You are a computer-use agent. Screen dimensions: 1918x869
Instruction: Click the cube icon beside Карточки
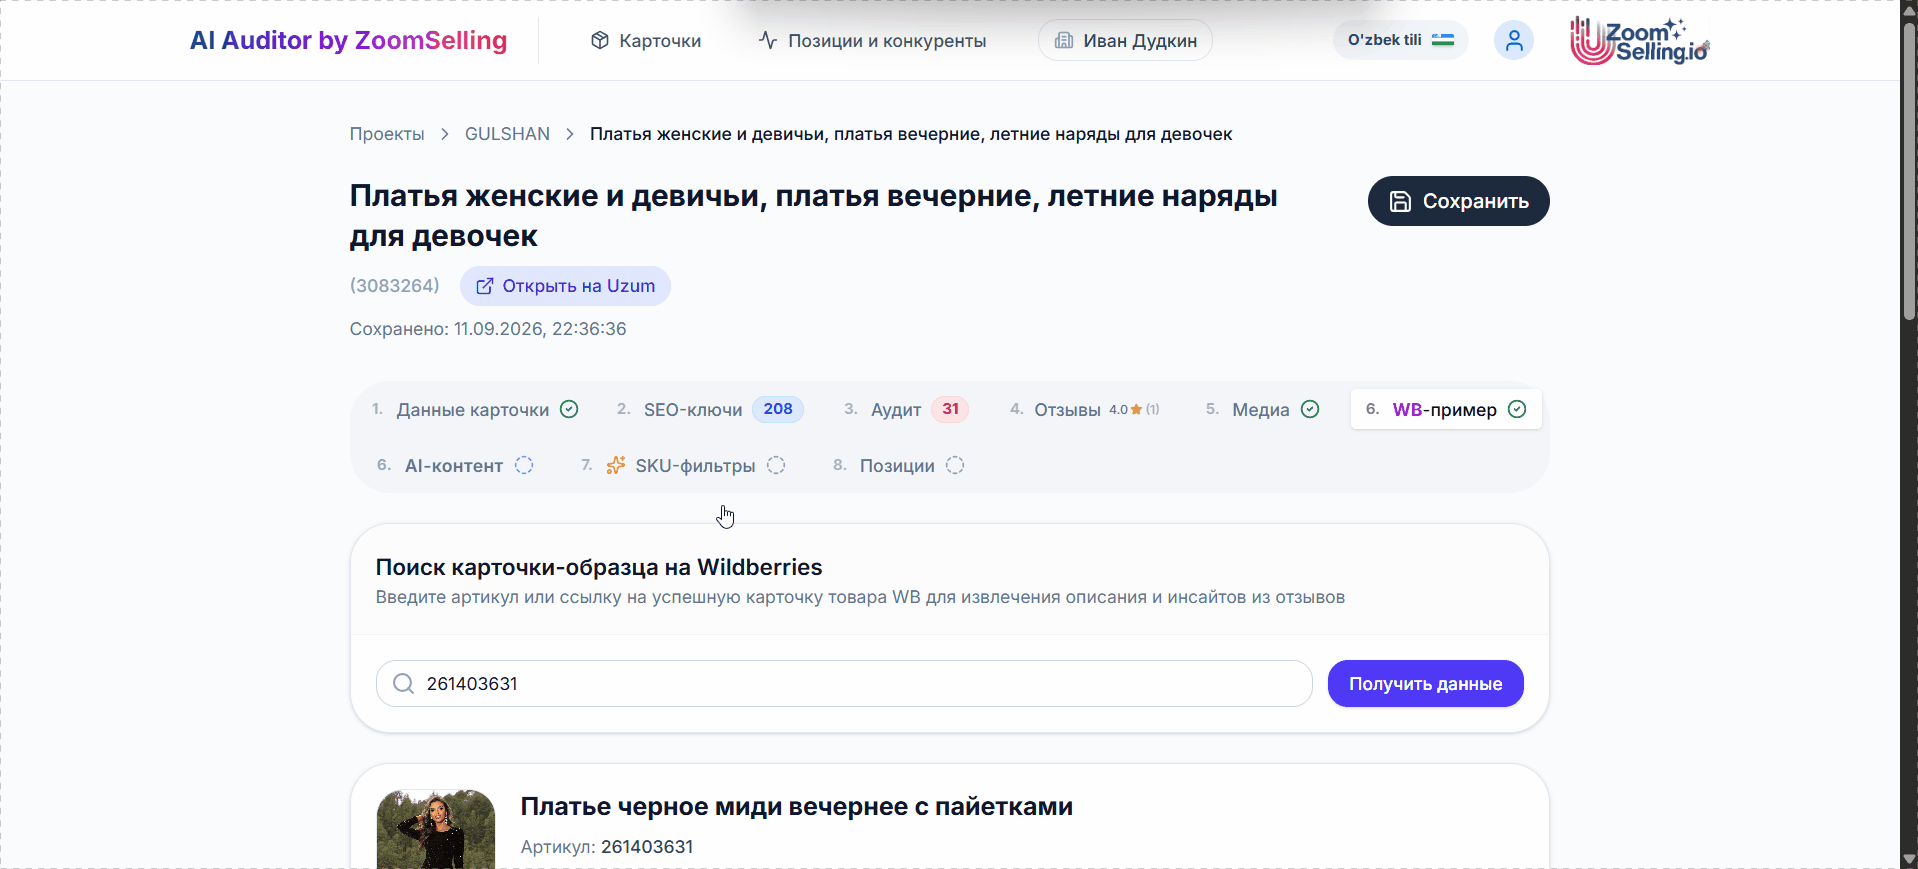coord(600,40)
